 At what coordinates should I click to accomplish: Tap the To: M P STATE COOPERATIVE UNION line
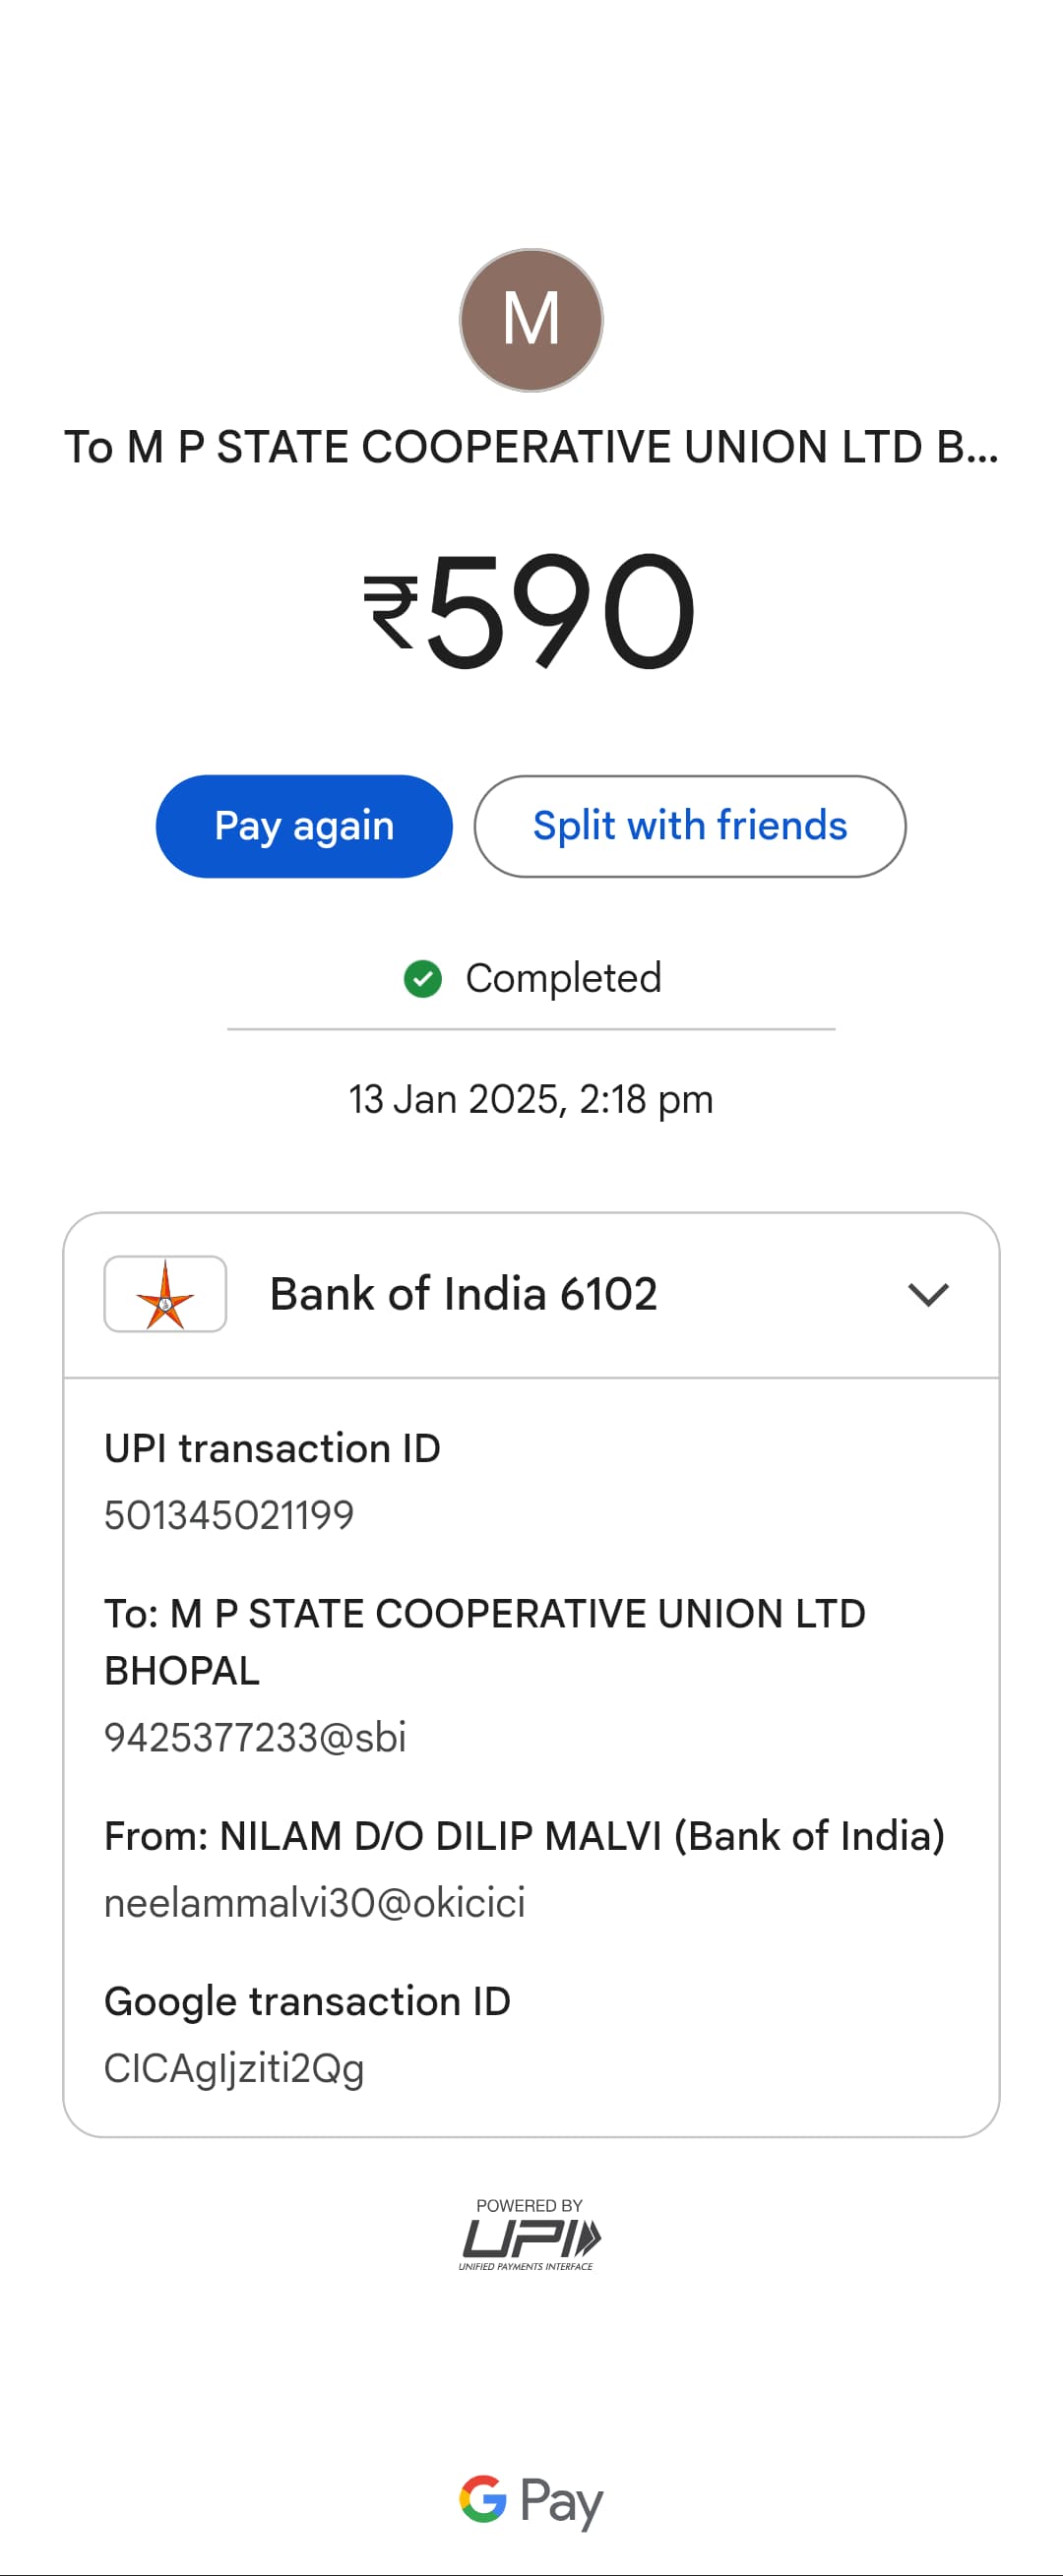(x=485, y=1642)
